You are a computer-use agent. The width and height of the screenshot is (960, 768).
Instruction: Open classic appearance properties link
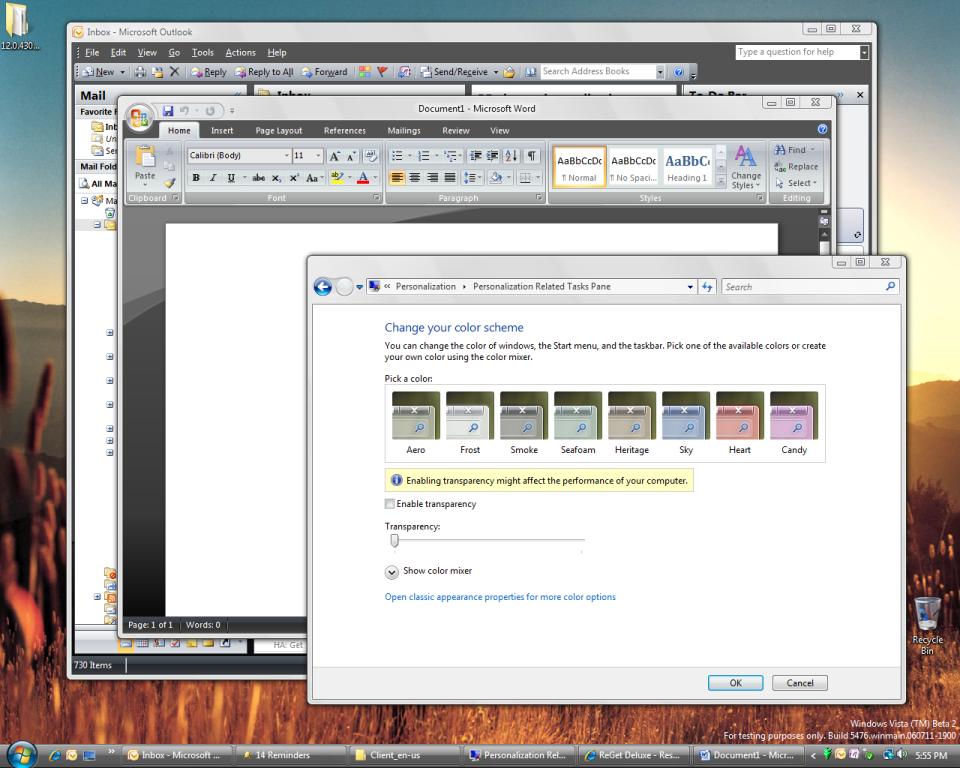point(500,597)
